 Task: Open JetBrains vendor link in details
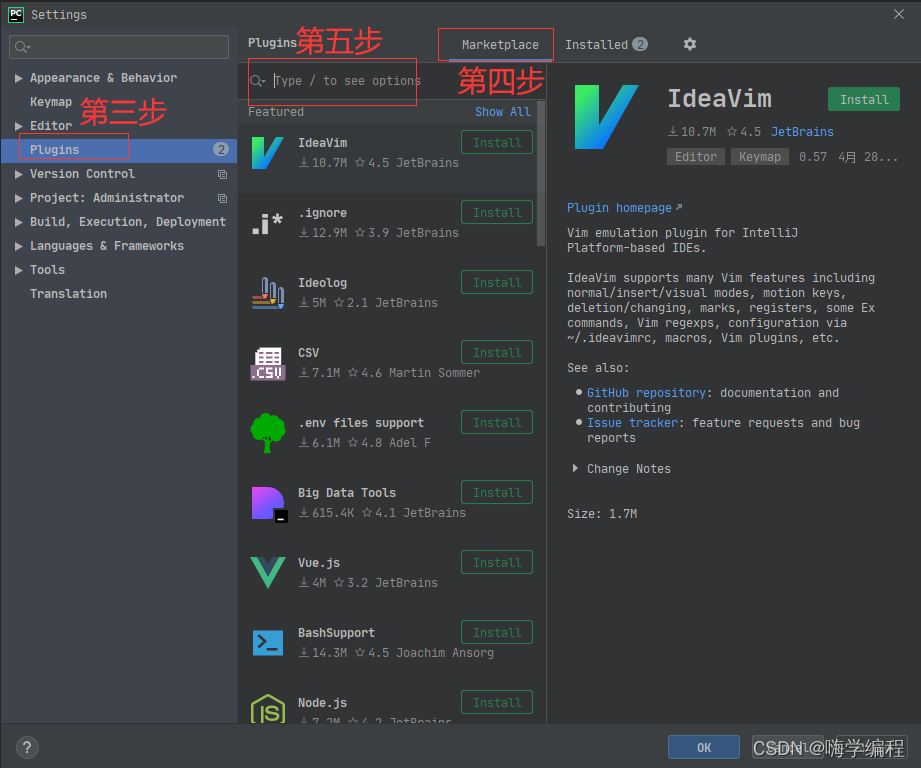pos(802,132)
